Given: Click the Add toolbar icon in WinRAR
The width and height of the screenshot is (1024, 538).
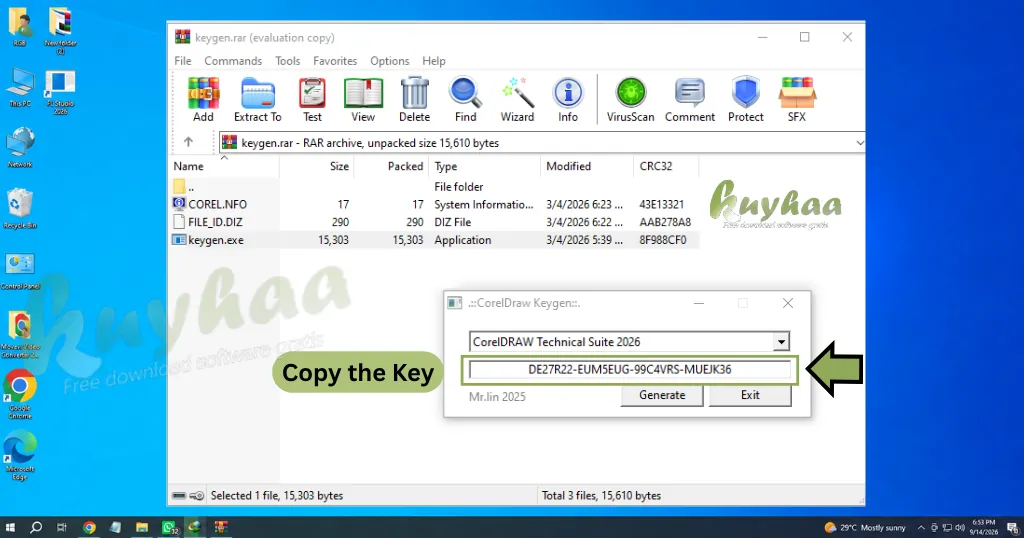Looking at the screenshot, I should click(x=203, y=99).
